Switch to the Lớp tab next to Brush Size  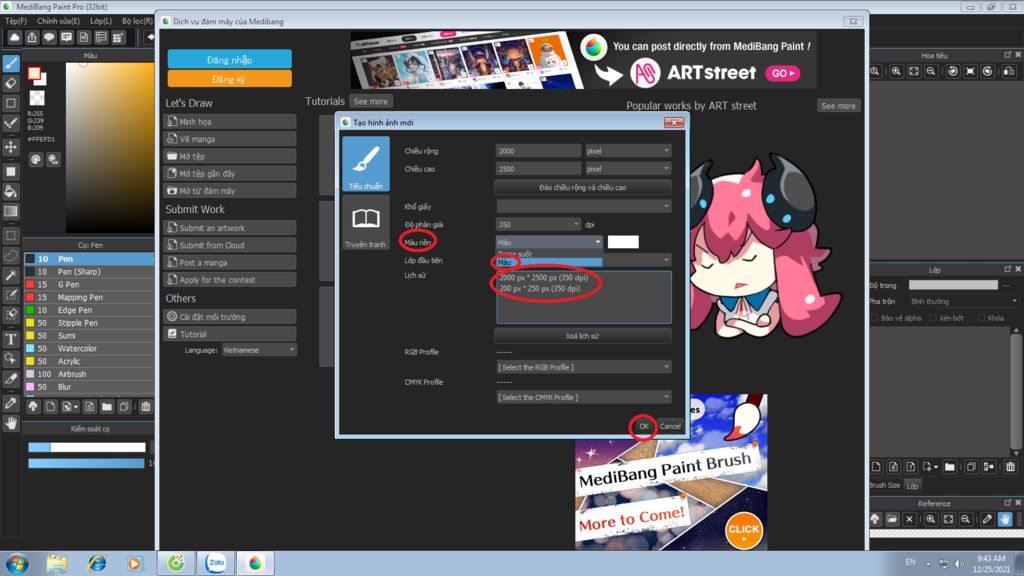(x=912, y=486)
